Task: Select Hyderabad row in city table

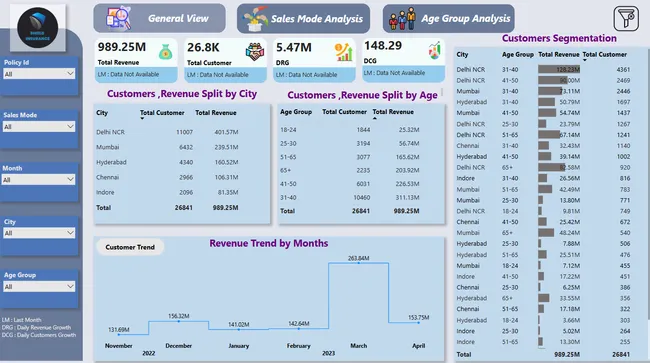Action: (167, 162)
